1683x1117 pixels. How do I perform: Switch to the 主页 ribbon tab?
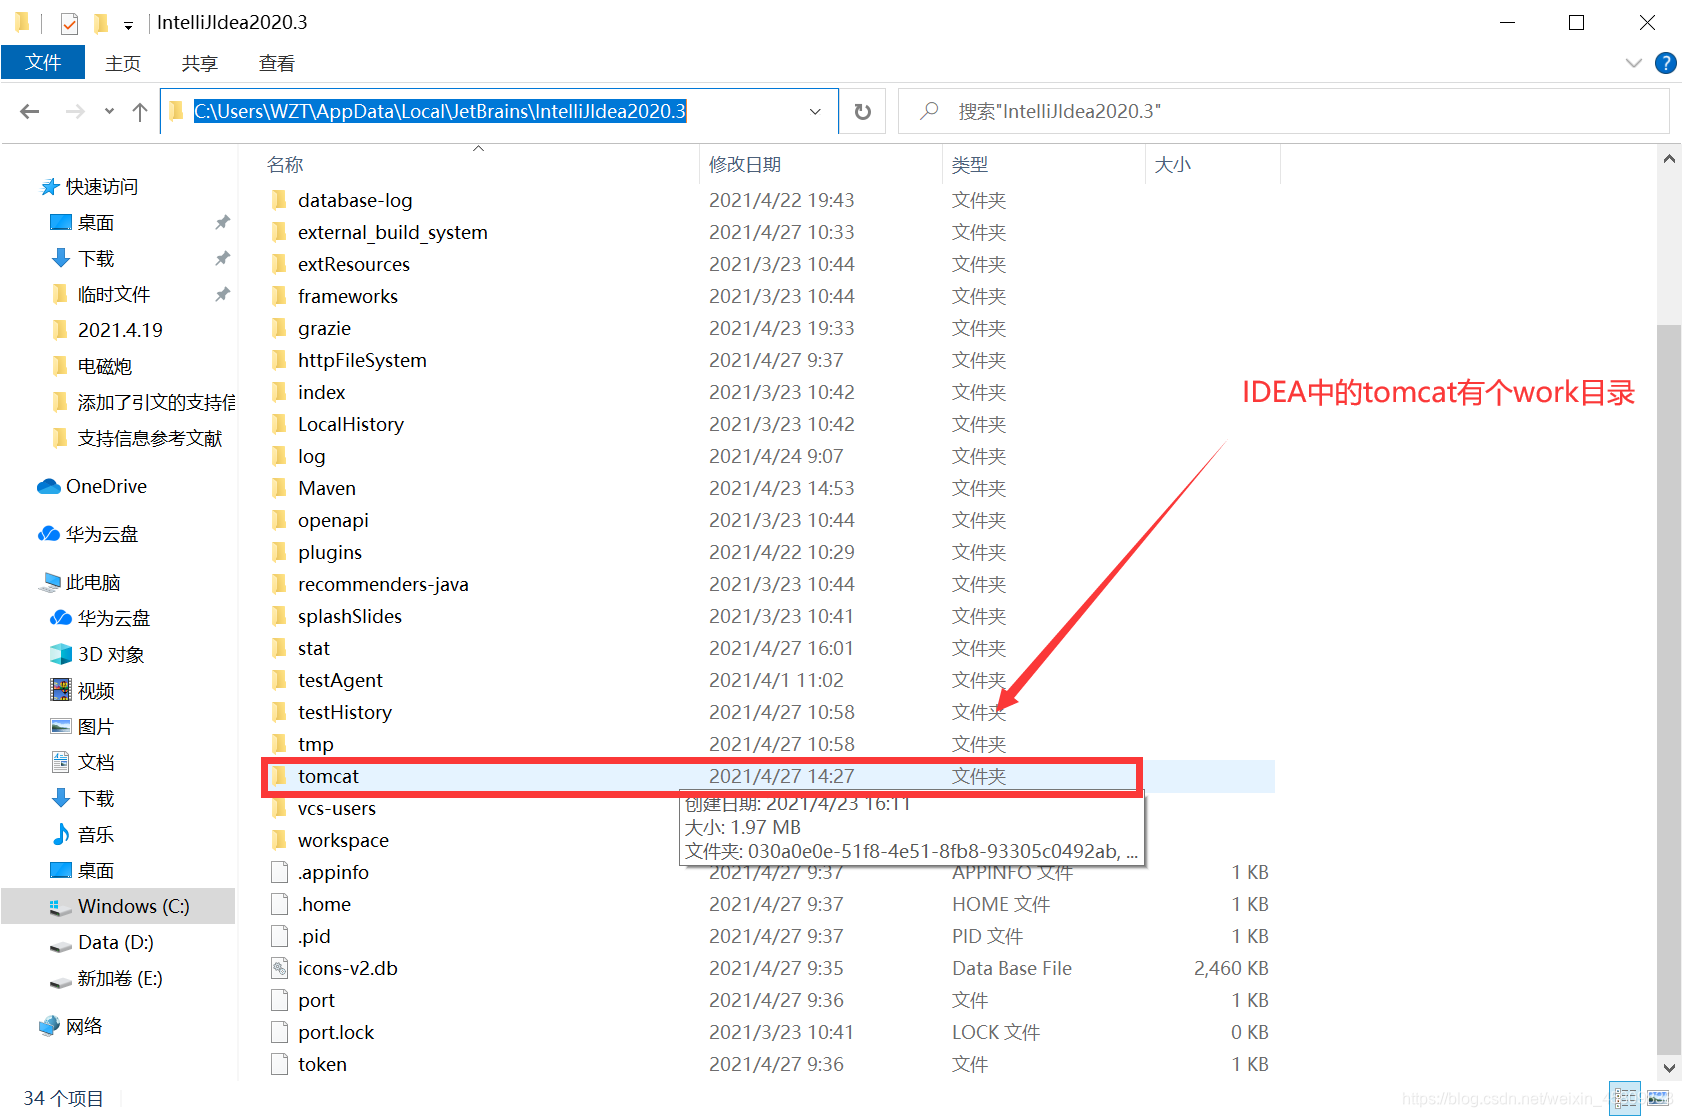(x=123, y=63)
